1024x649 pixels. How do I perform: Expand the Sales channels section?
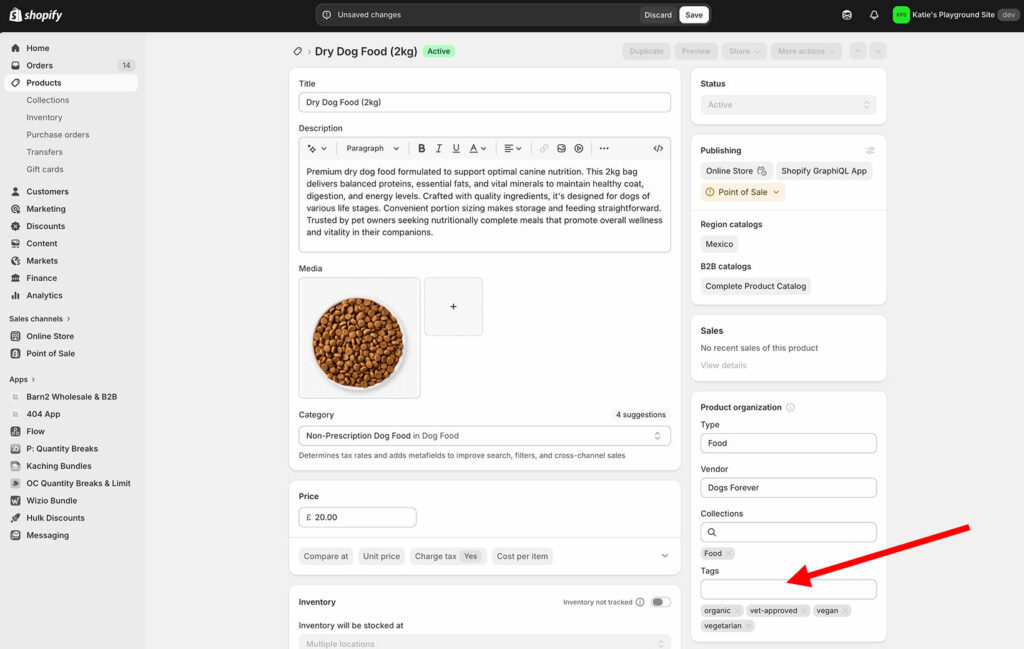tap(40, 319)
